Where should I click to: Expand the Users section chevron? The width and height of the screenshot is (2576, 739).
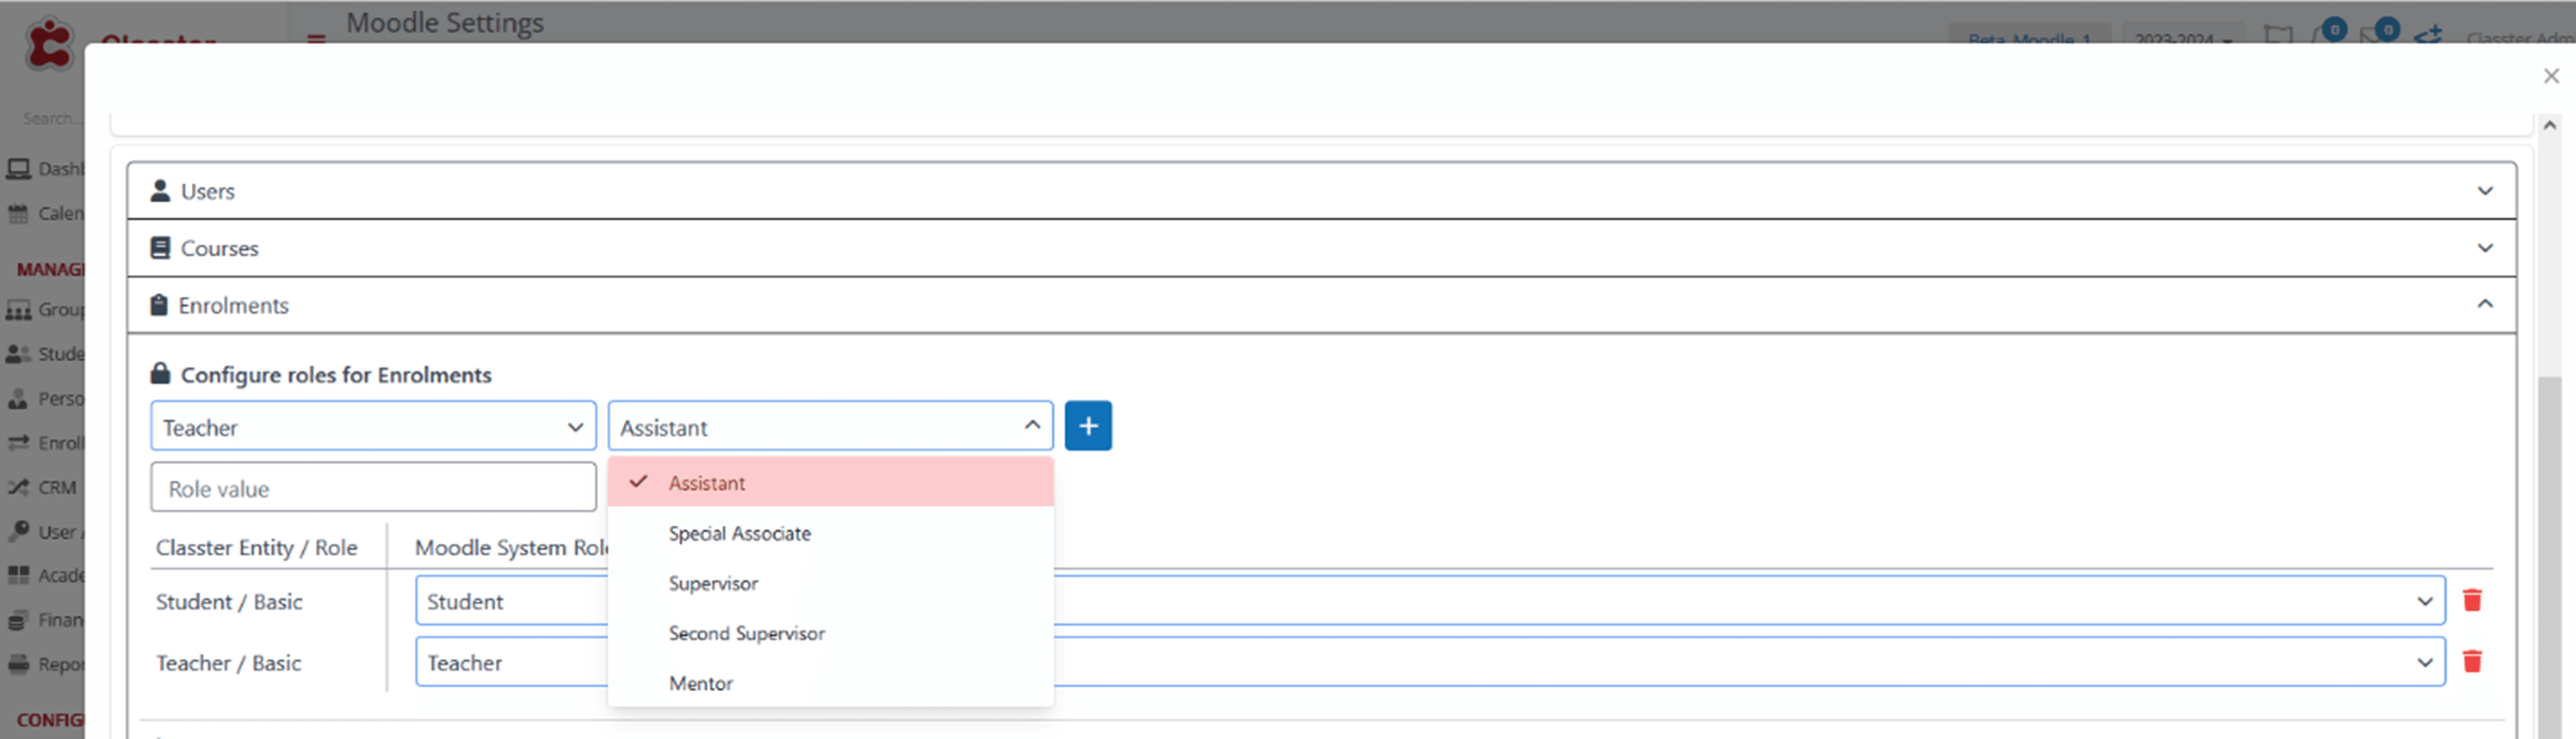(2485, 190)
